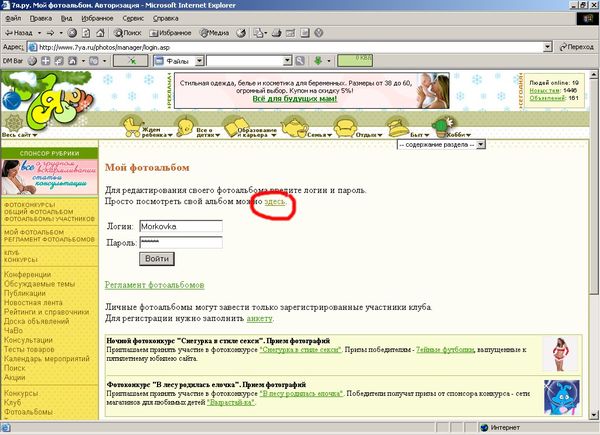This screenshot has height=435, width=600.
Task: Click the teapot icon for Семья section
Action: pos(295,124)
